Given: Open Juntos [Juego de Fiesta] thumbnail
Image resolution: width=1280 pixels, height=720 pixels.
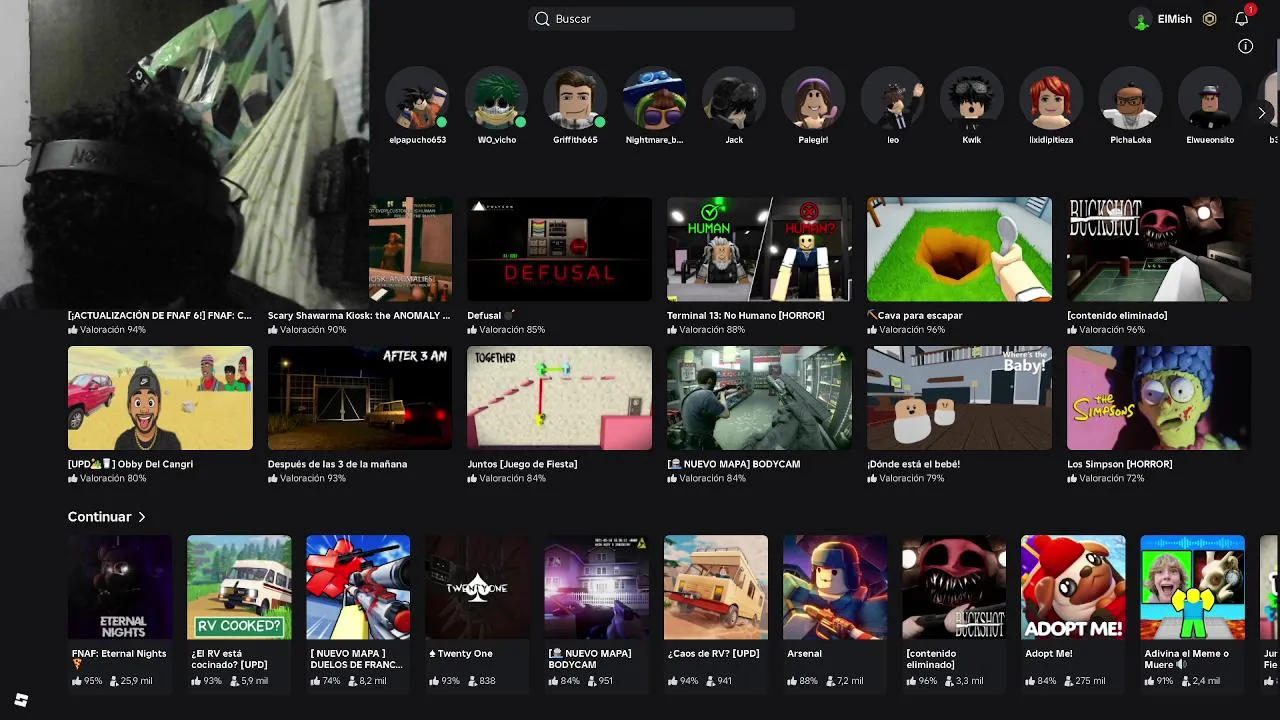Looking at the screenshot, I should point(559,398).
